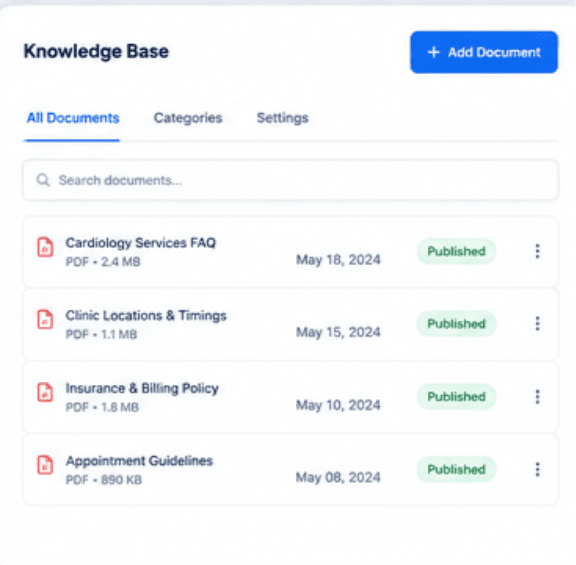The width and height of the screenshot is (576, 565).
Task: Click the magnifier icon in search bar
Action: pyautogui.click(x=43, y=180)
